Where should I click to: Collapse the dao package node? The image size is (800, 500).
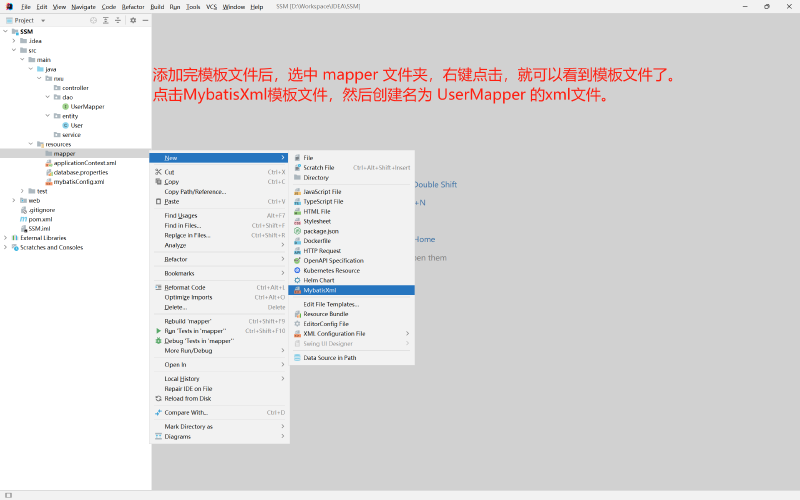tap(47, 97)
